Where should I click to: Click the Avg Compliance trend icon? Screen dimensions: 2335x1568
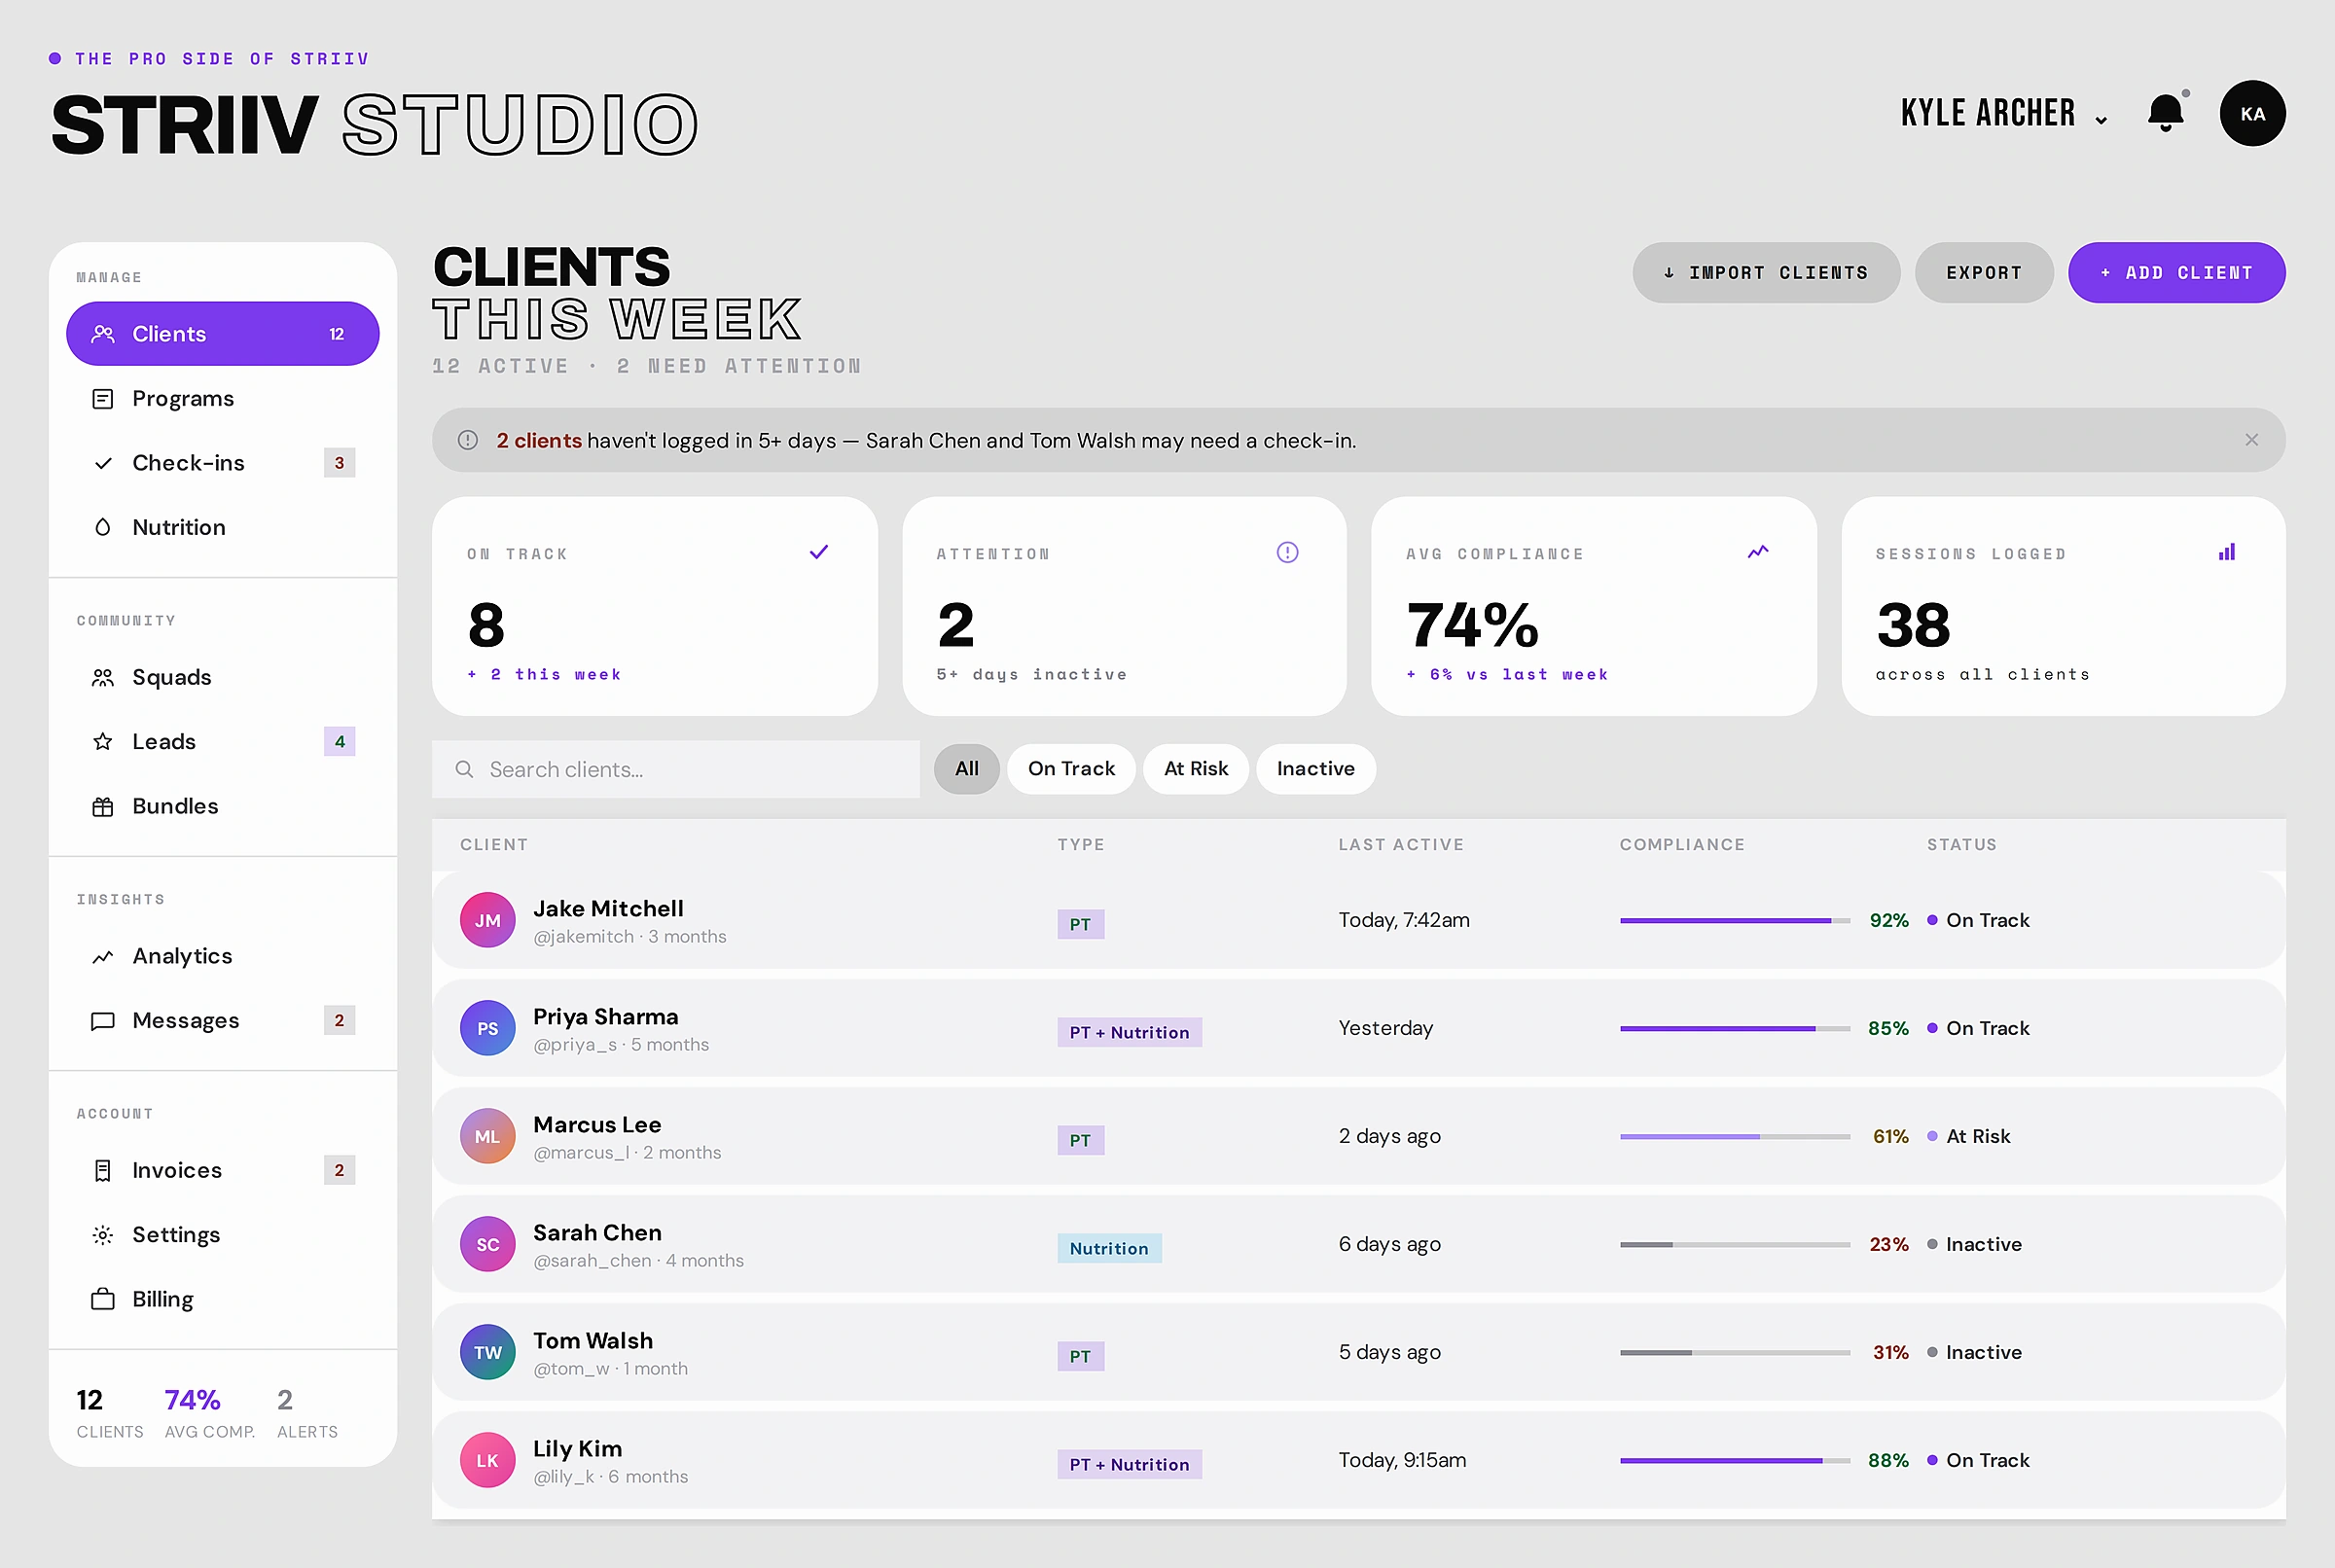coord(1758,552)
